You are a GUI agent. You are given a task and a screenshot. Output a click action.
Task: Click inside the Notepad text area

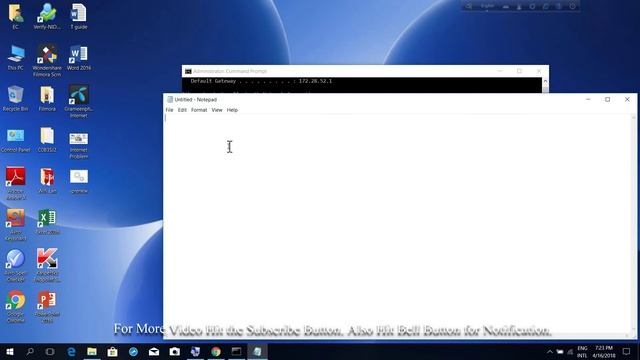point(398,224)
